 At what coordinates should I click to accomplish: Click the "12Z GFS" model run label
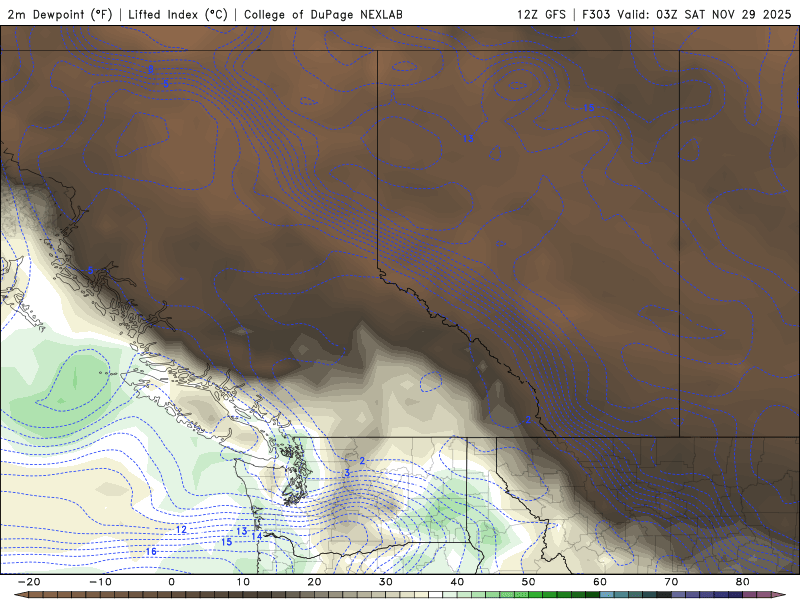541,14
